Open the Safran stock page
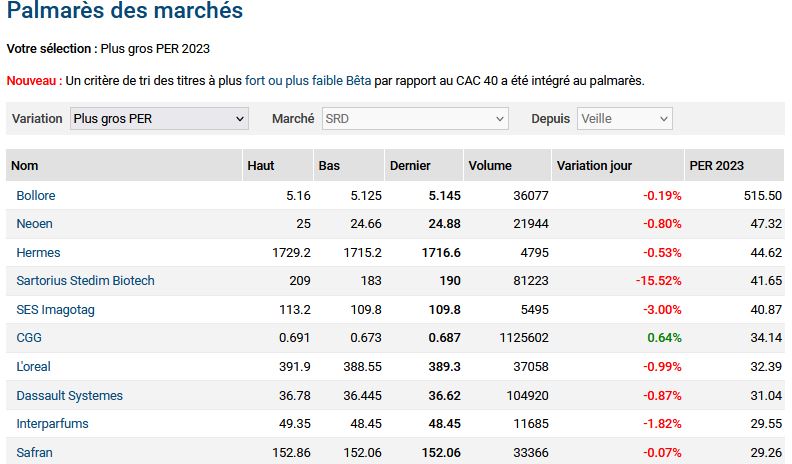This screenshot has height=464, width=792. 34,452
